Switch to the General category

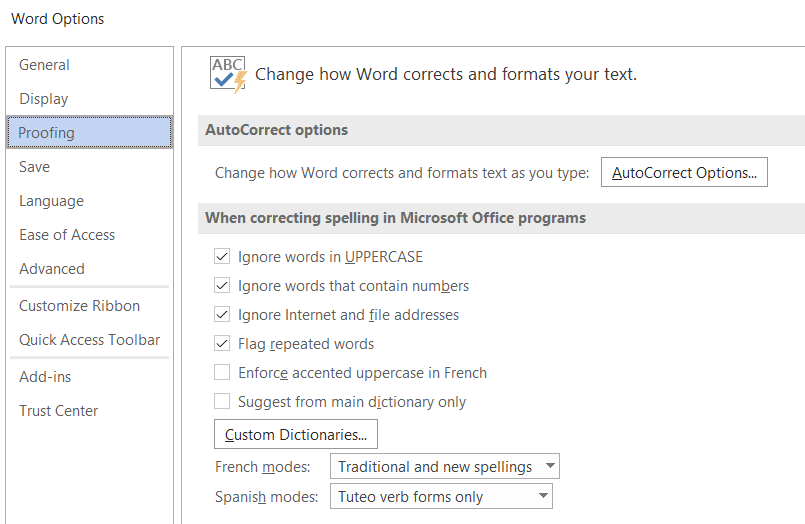pyautogui.click(x=44, y=65)
